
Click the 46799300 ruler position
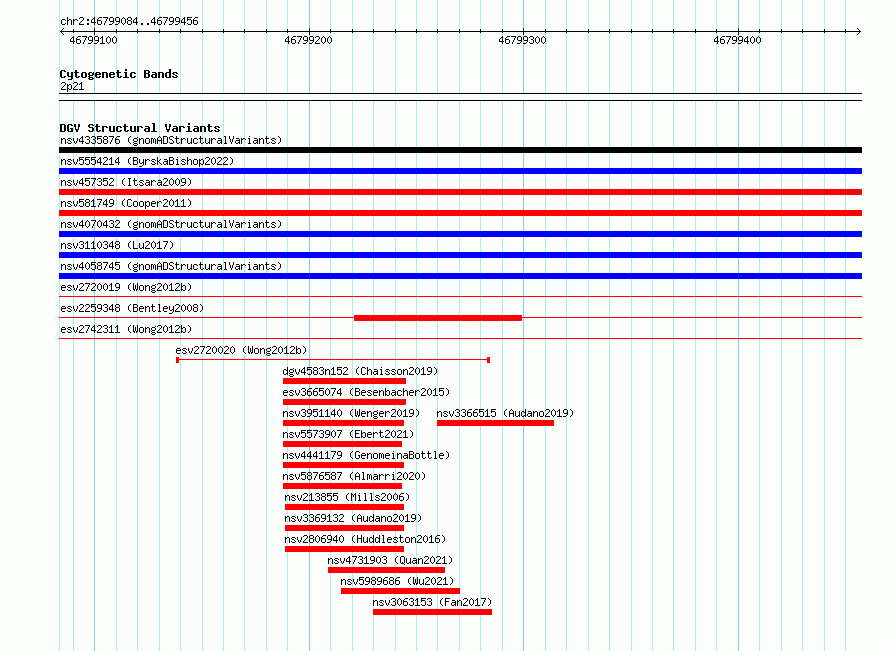(x=522, y=40)
